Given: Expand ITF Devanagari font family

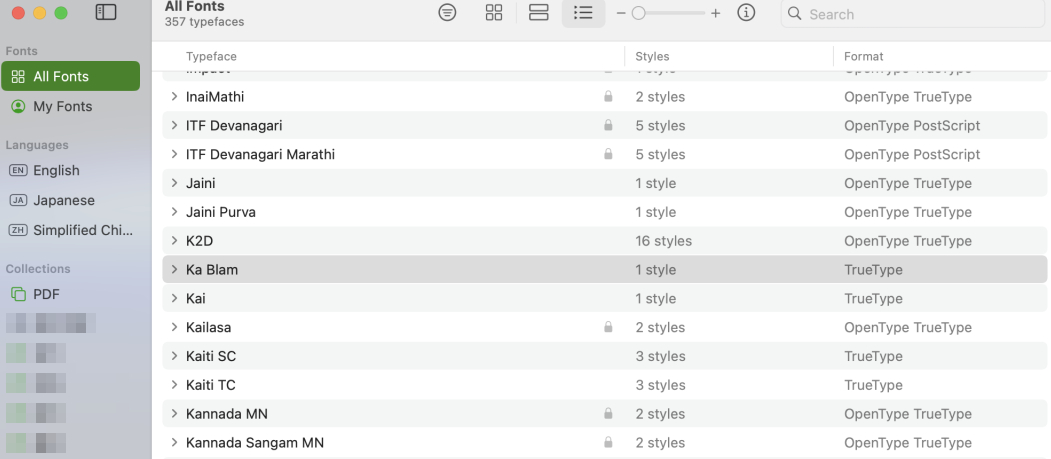Looking at the screenshot, I should pos(174,126).
